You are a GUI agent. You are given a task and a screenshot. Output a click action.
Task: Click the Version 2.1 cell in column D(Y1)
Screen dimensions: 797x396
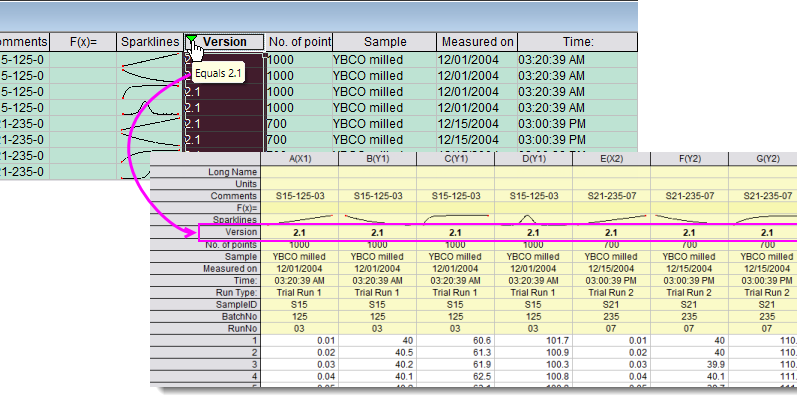533,232
